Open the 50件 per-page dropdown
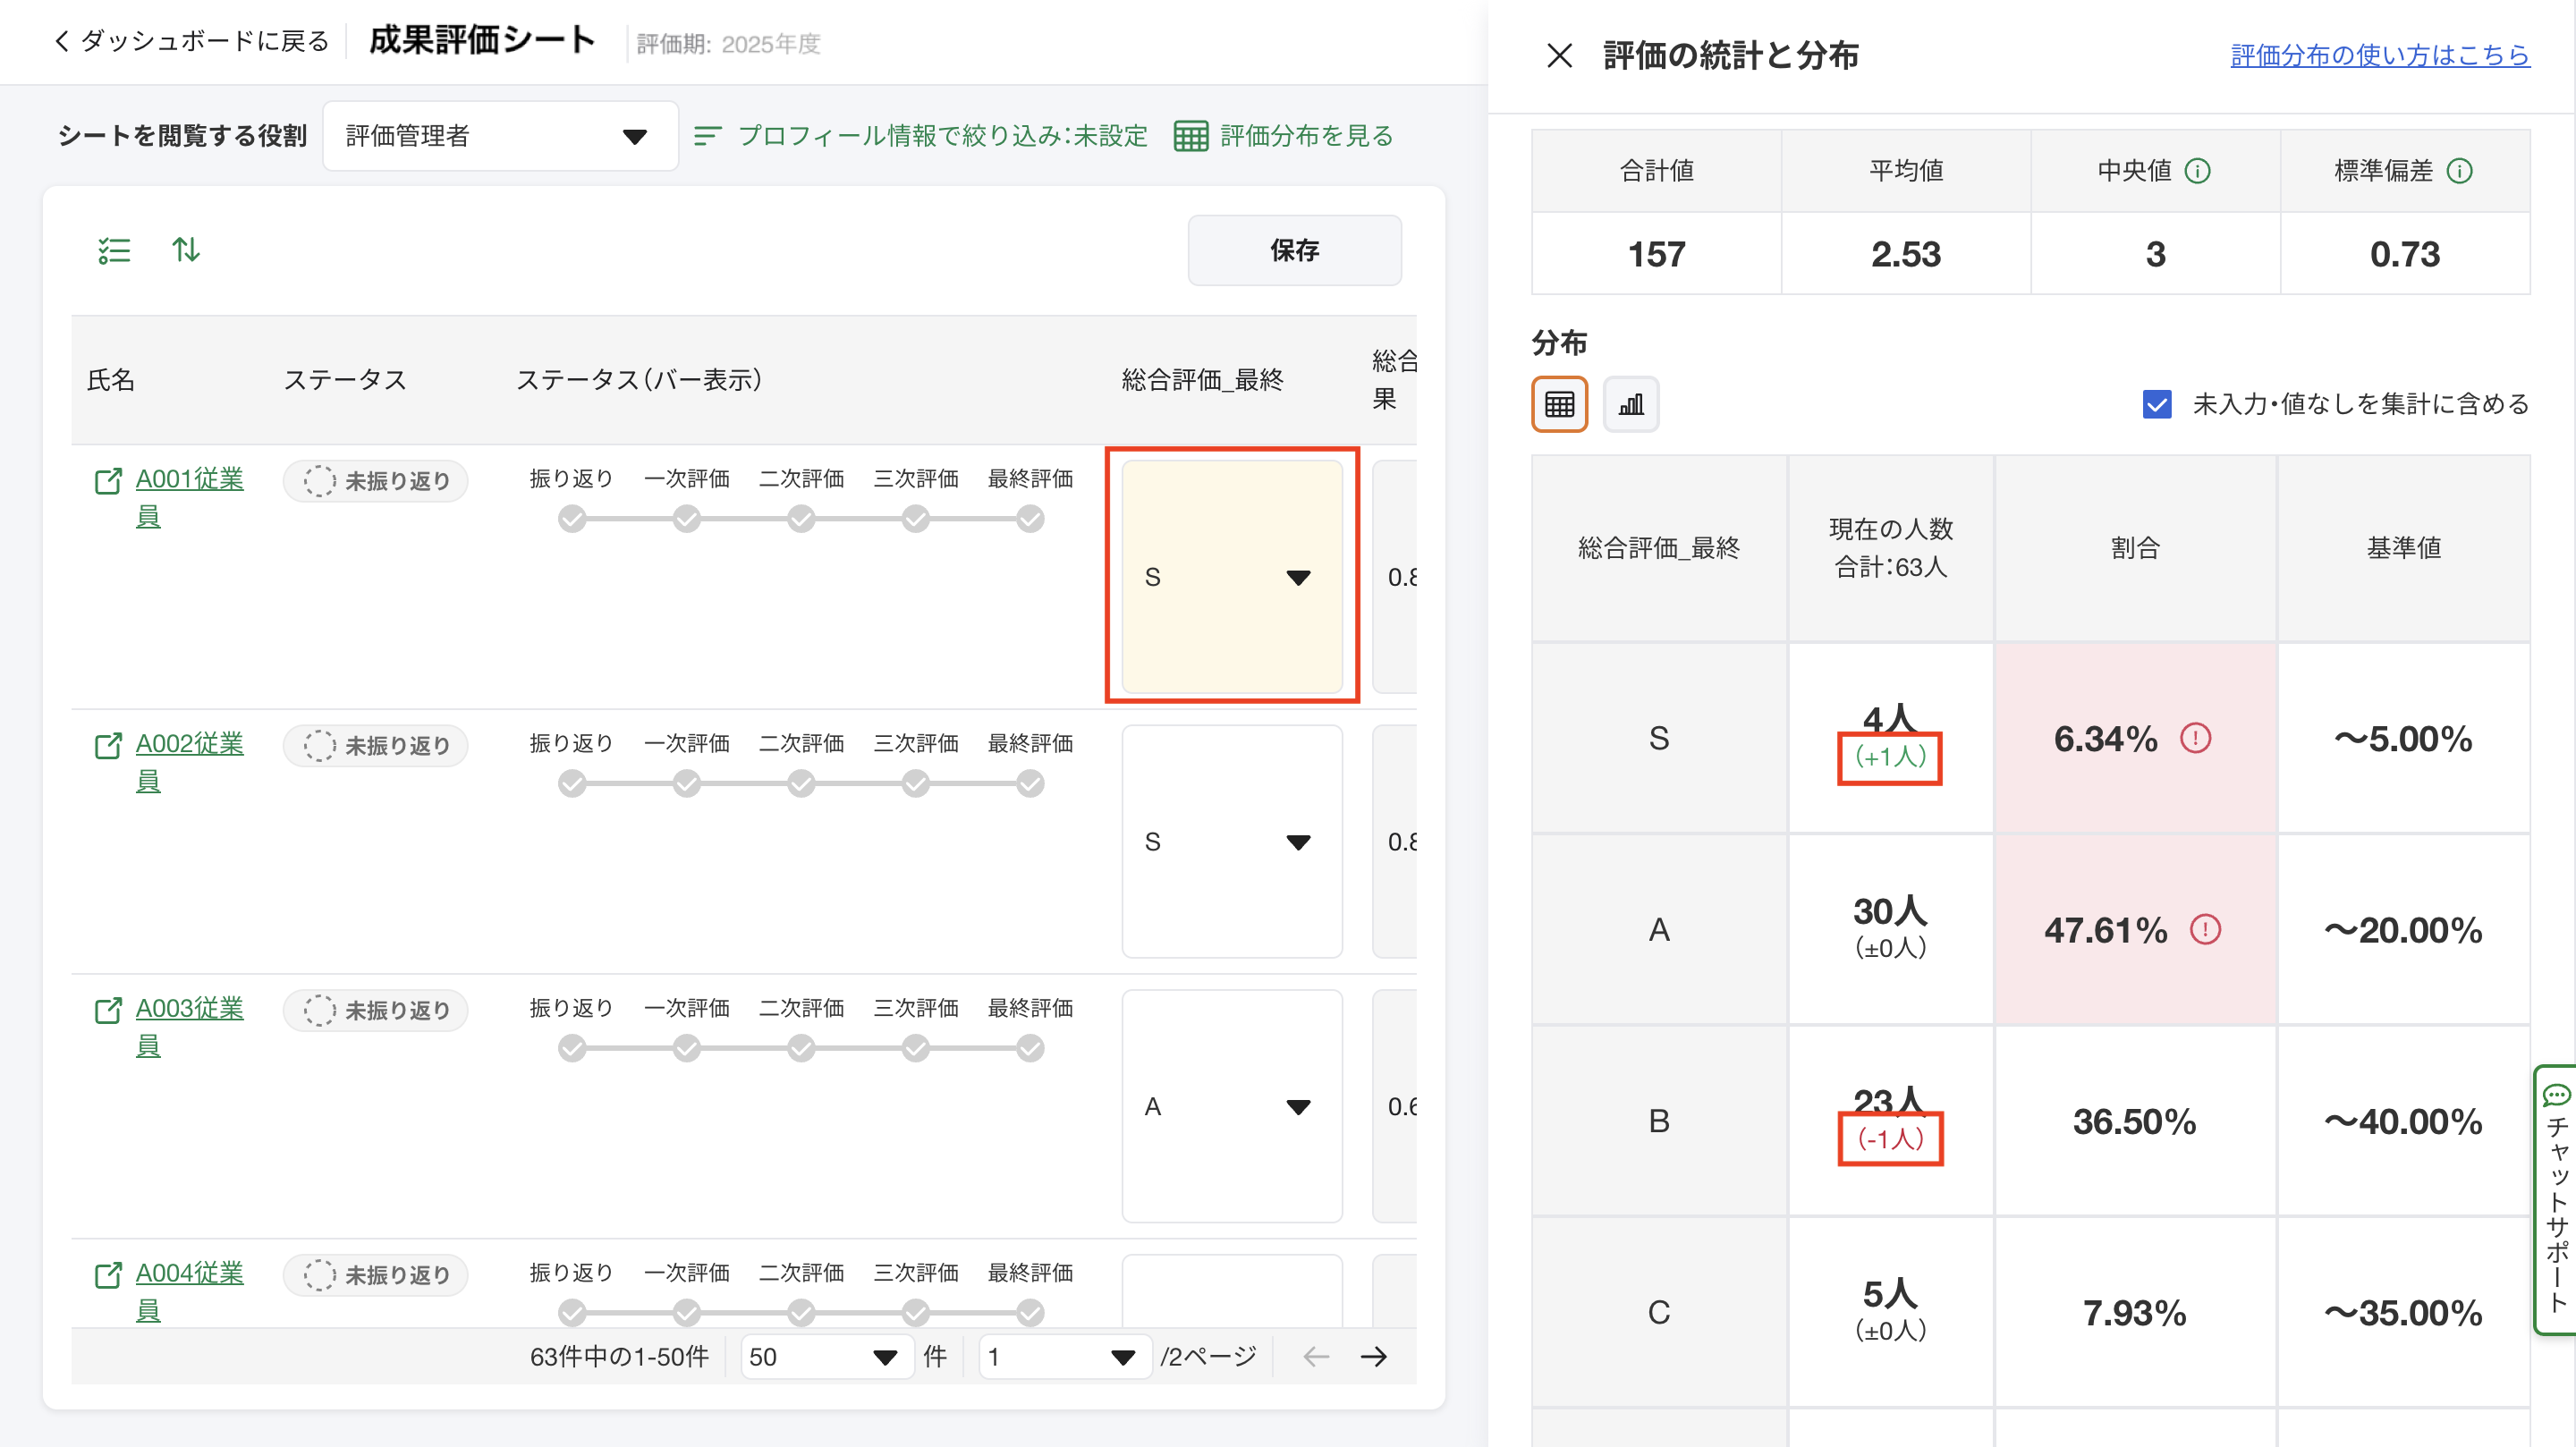Image resolution: width=2576 pixels, height=1447 pixels. click(826, 1357)
